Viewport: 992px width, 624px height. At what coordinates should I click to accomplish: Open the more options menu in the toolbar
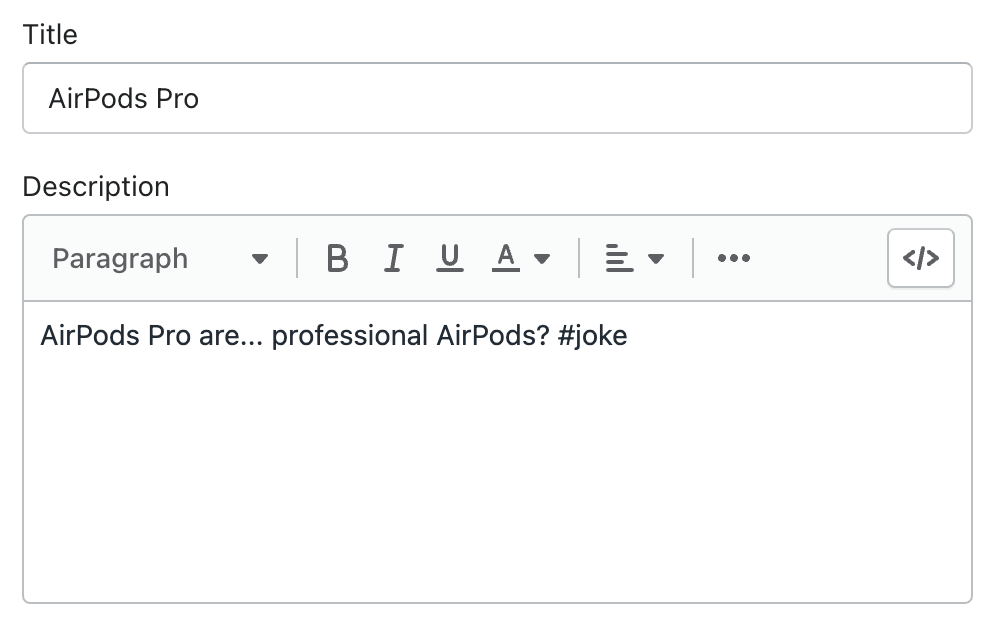(734, 258)
